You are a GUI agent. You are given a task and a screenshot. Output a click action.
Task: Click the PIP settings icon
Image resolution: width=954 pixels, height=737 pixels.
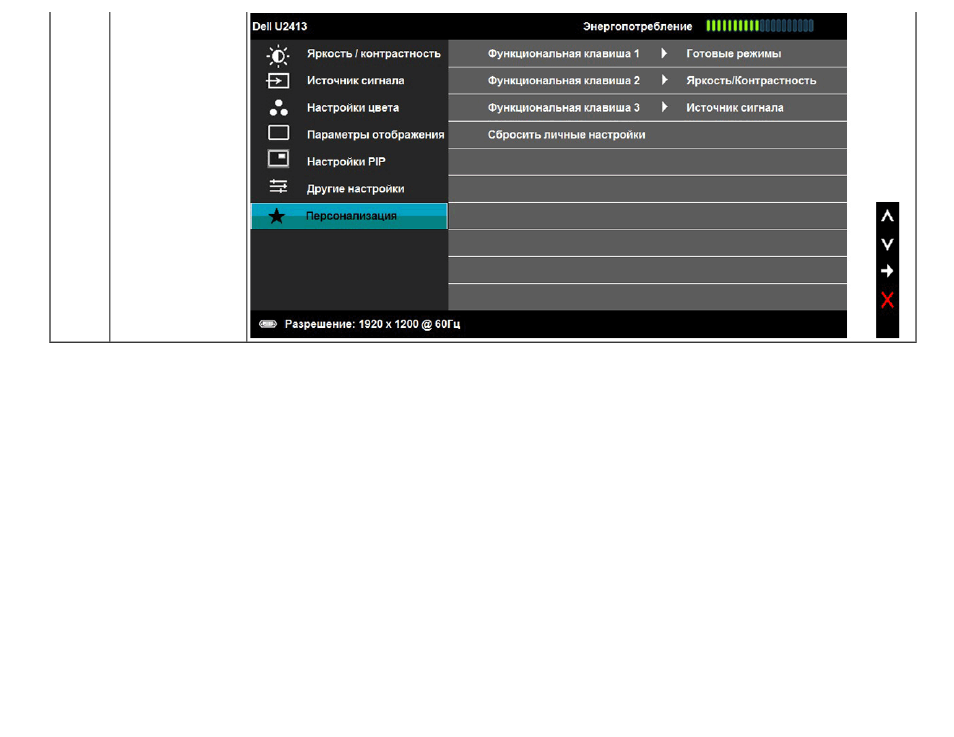(278, 159)
